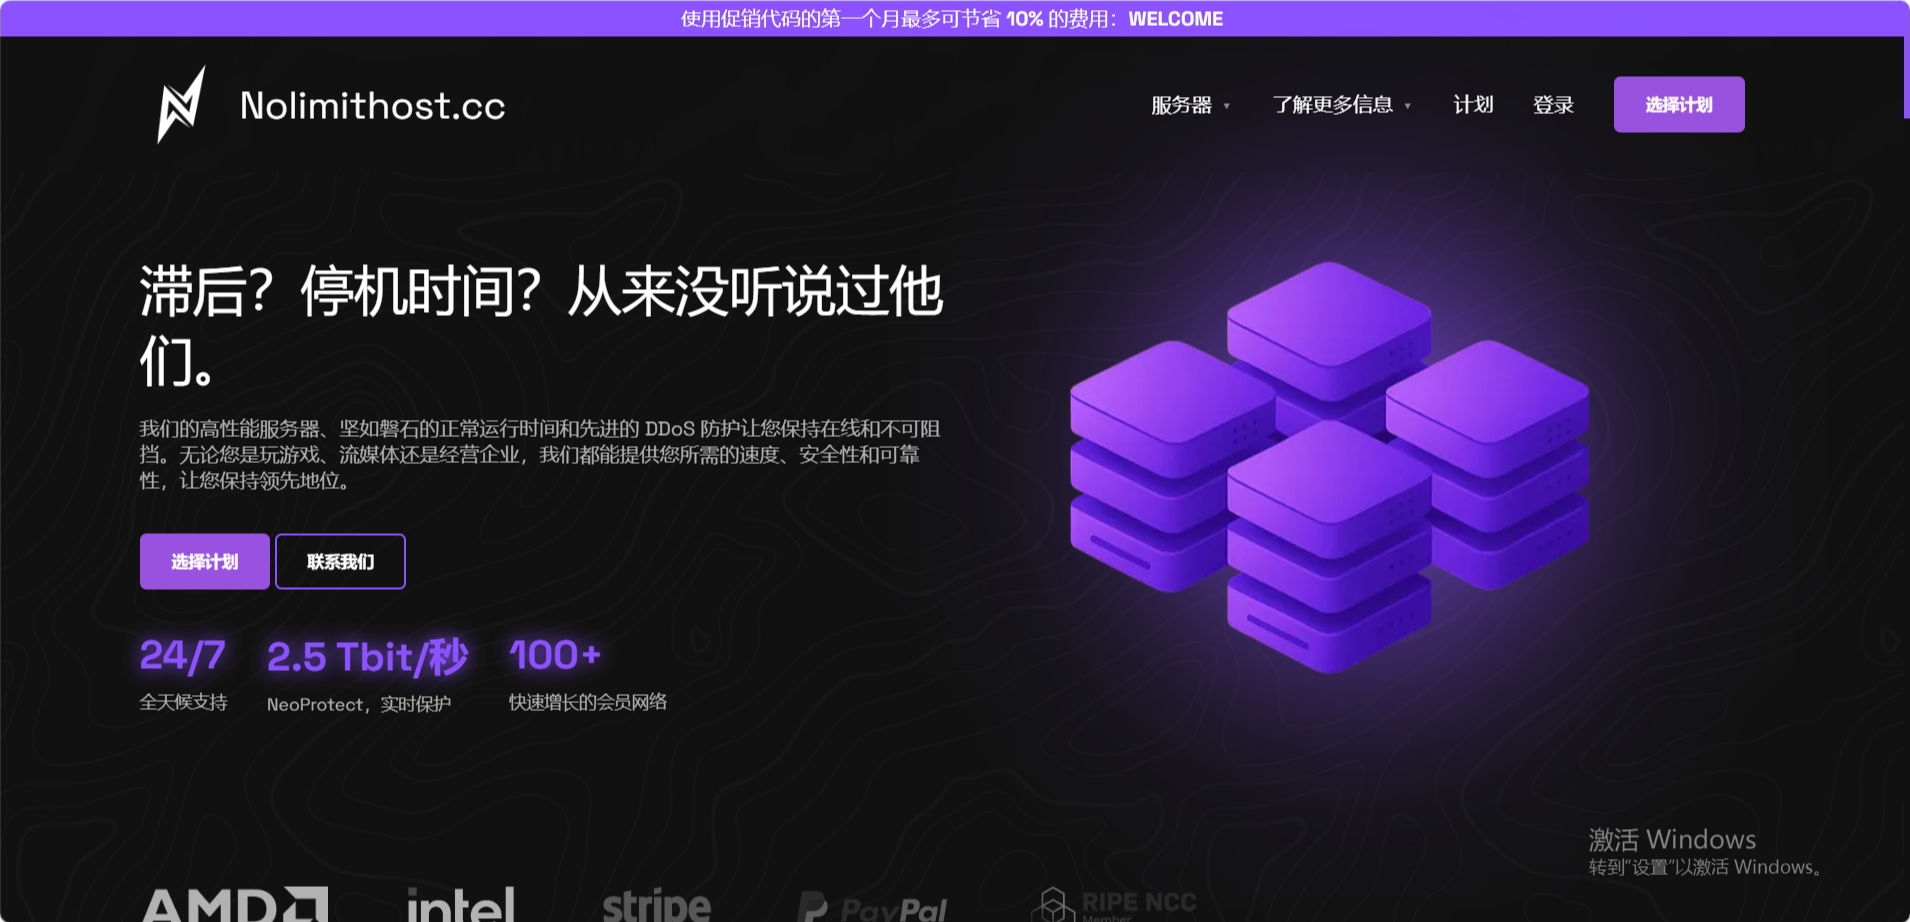Expand the 服务器 dropdown menu
The width and height of the screenshot is (1910, 922).
click(1190, 105)
